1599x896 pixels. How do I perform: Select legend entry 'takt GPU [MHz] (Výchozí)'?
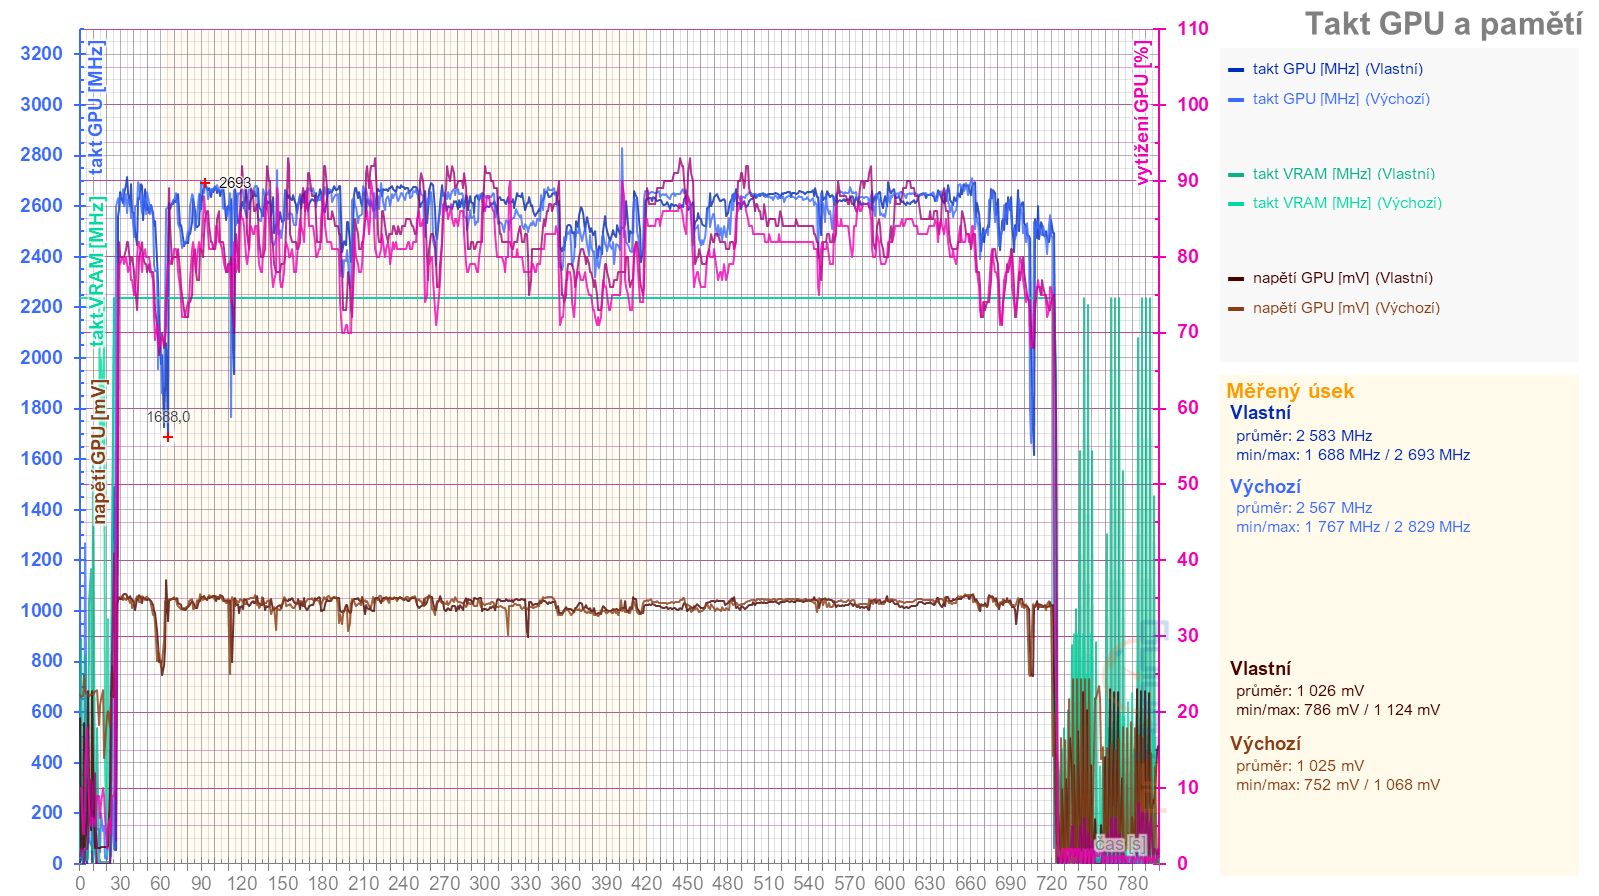point(1341,99)
